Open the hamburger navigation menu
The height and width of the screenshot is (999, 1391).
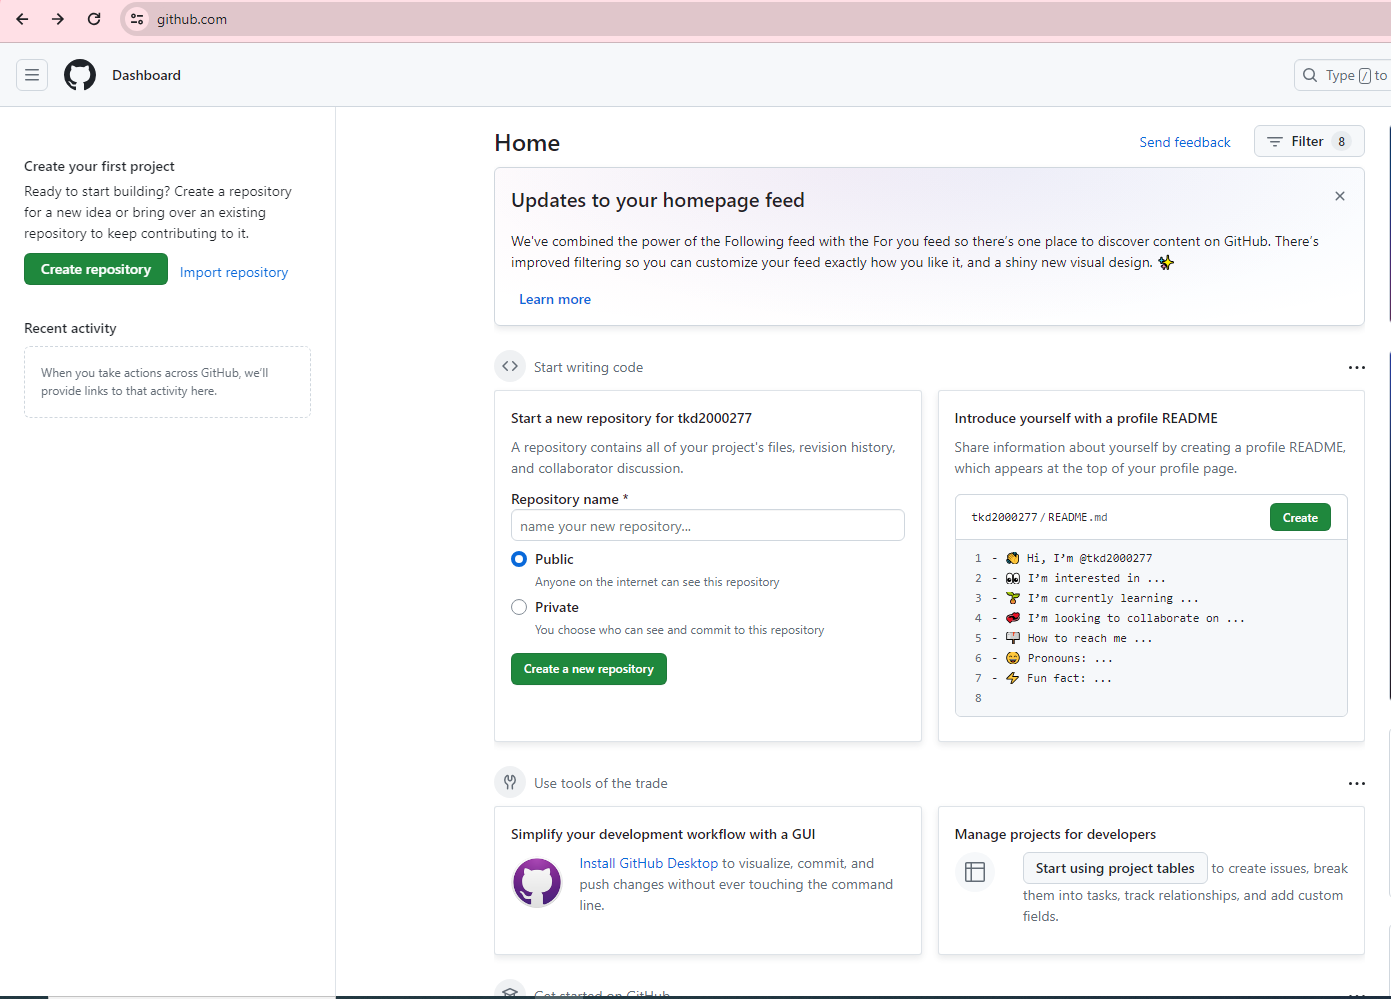click(32, 75)
